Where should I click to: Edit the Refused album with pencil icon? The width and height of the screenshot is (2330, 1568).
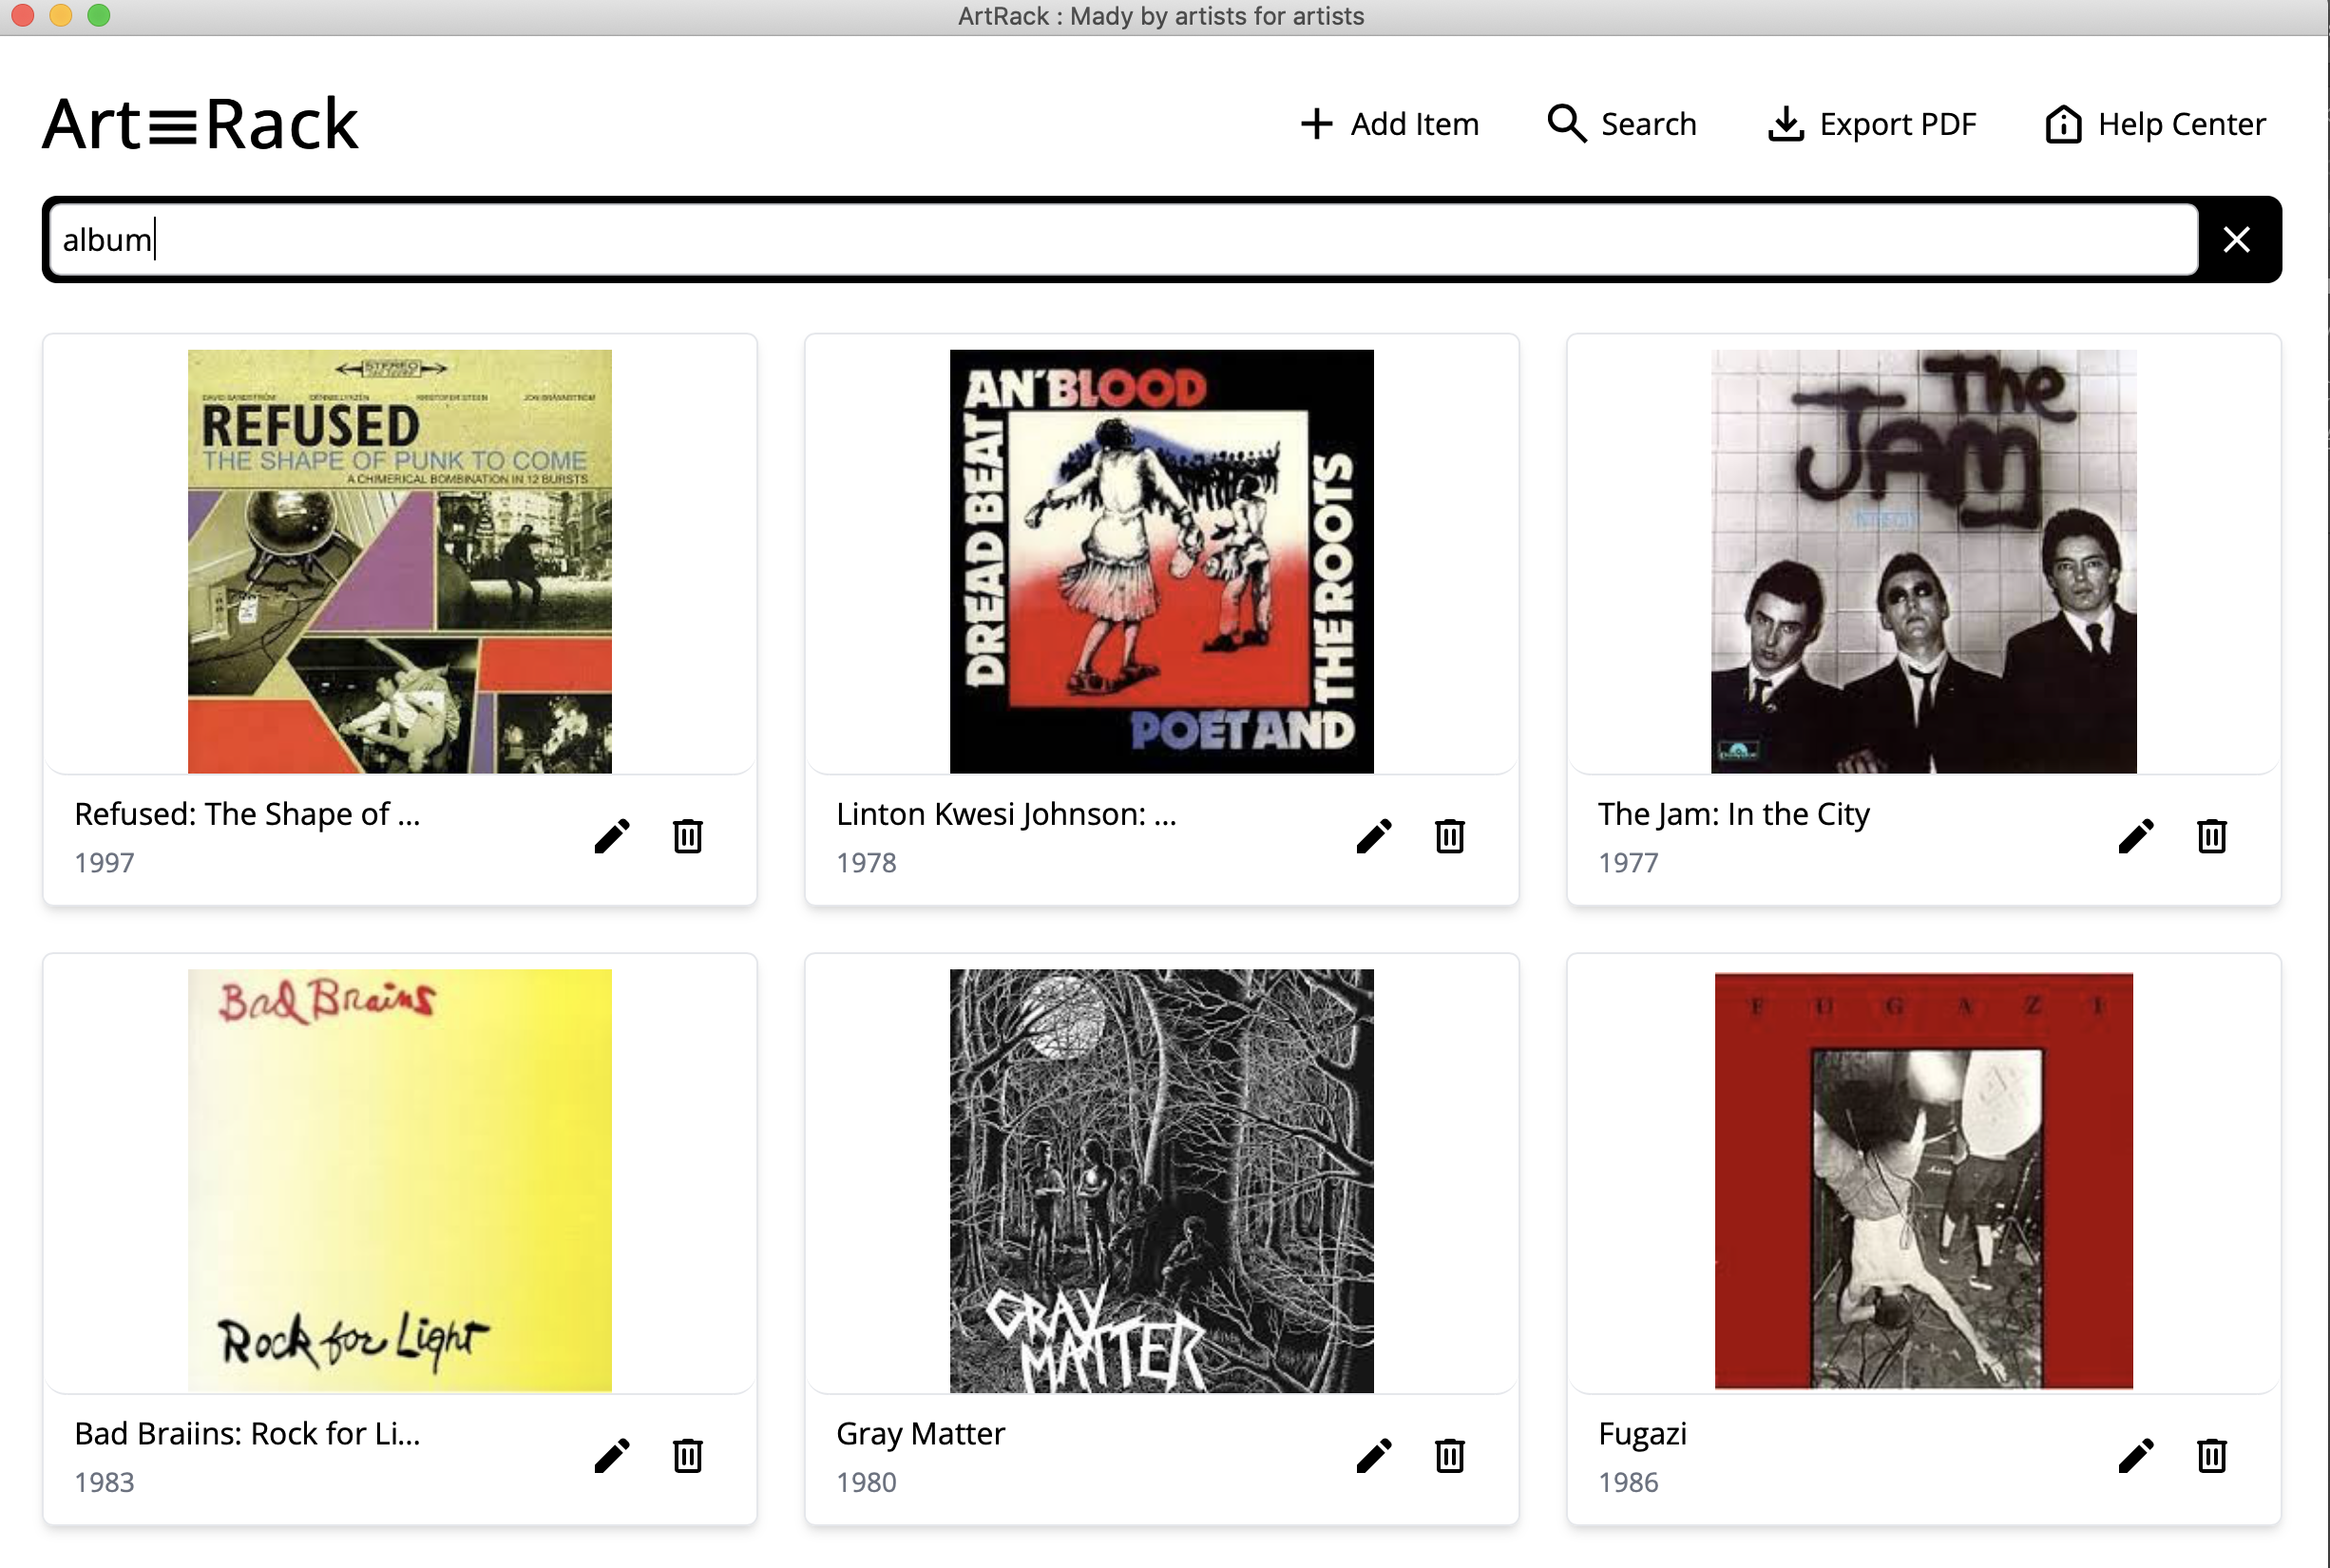tap(612, 836)
